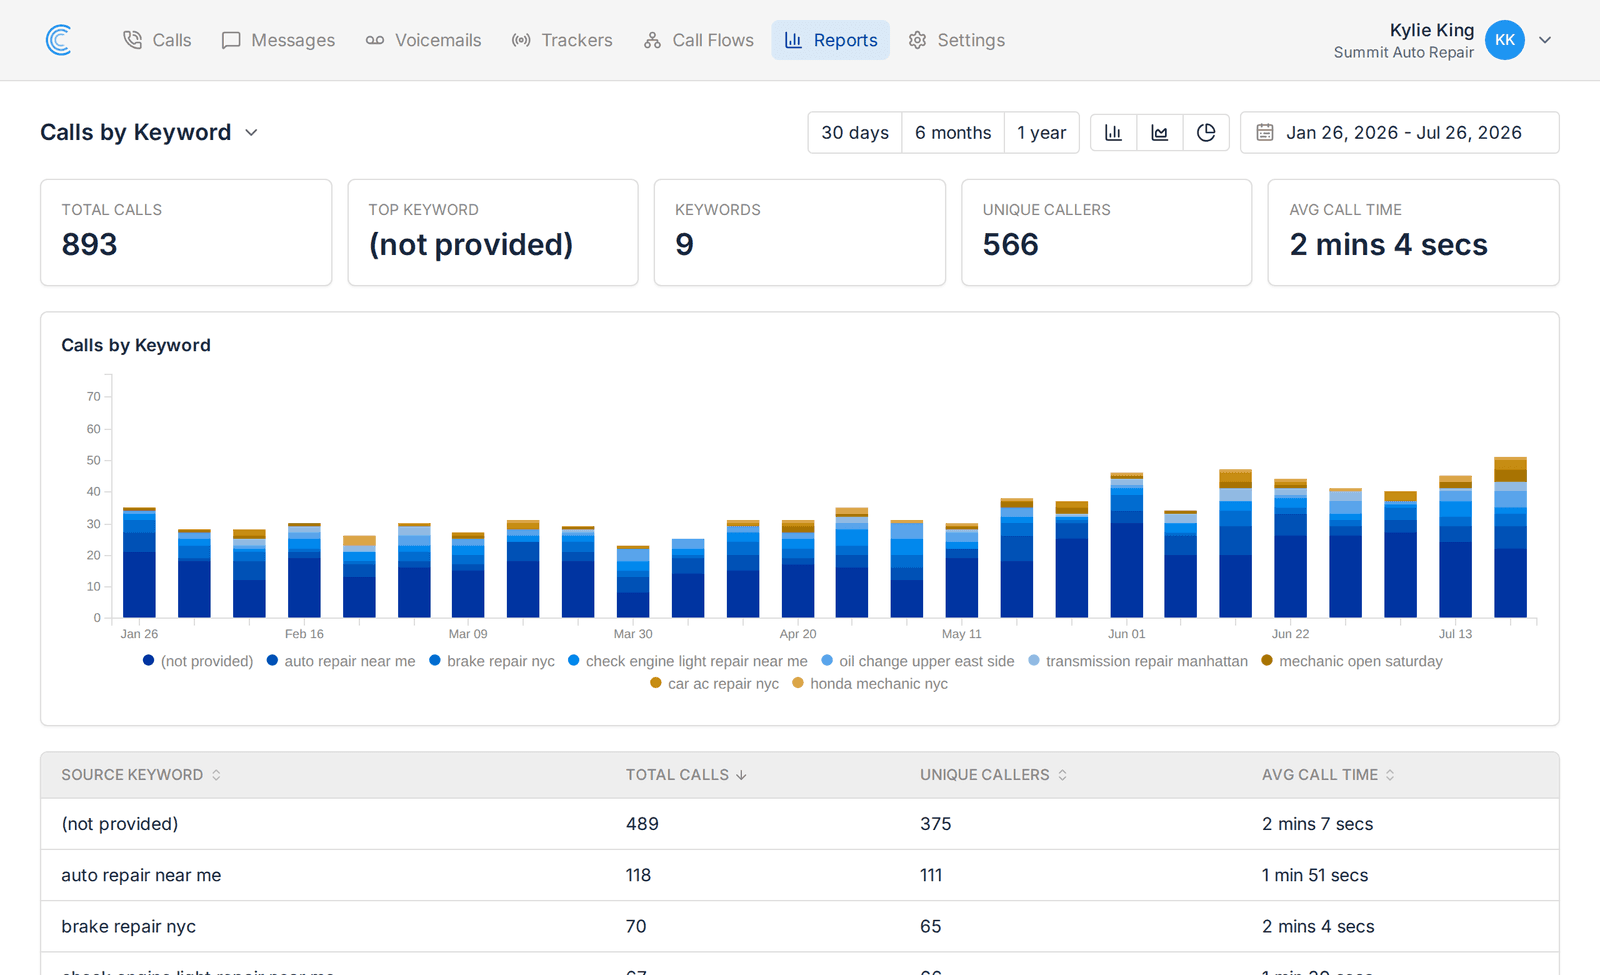Click the Kylie King account name
The width and height of the screenshot is (1600, 975).
point(1432,30)
